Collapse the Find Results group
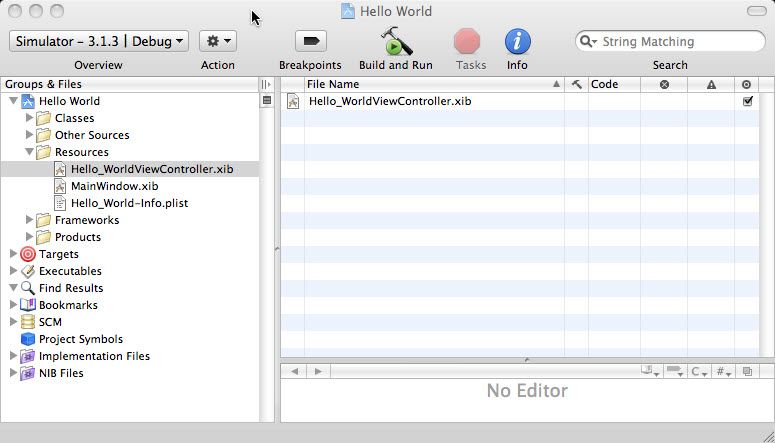775x443 pixels. pyautogui.click(x=13, y=288)
